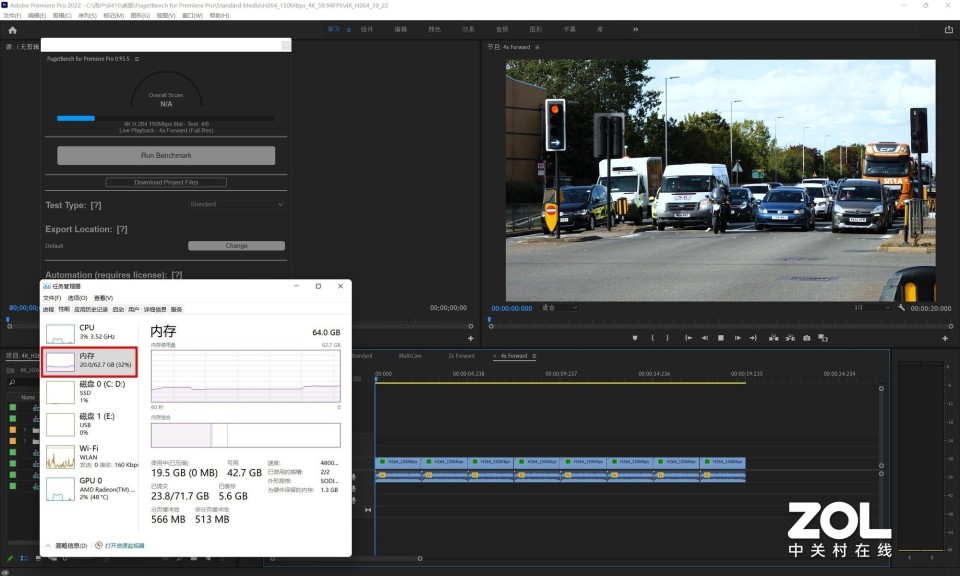Collapse Task Manager to fewer details
The height and width of the screenshot is (576, 960).
[68, 546]
